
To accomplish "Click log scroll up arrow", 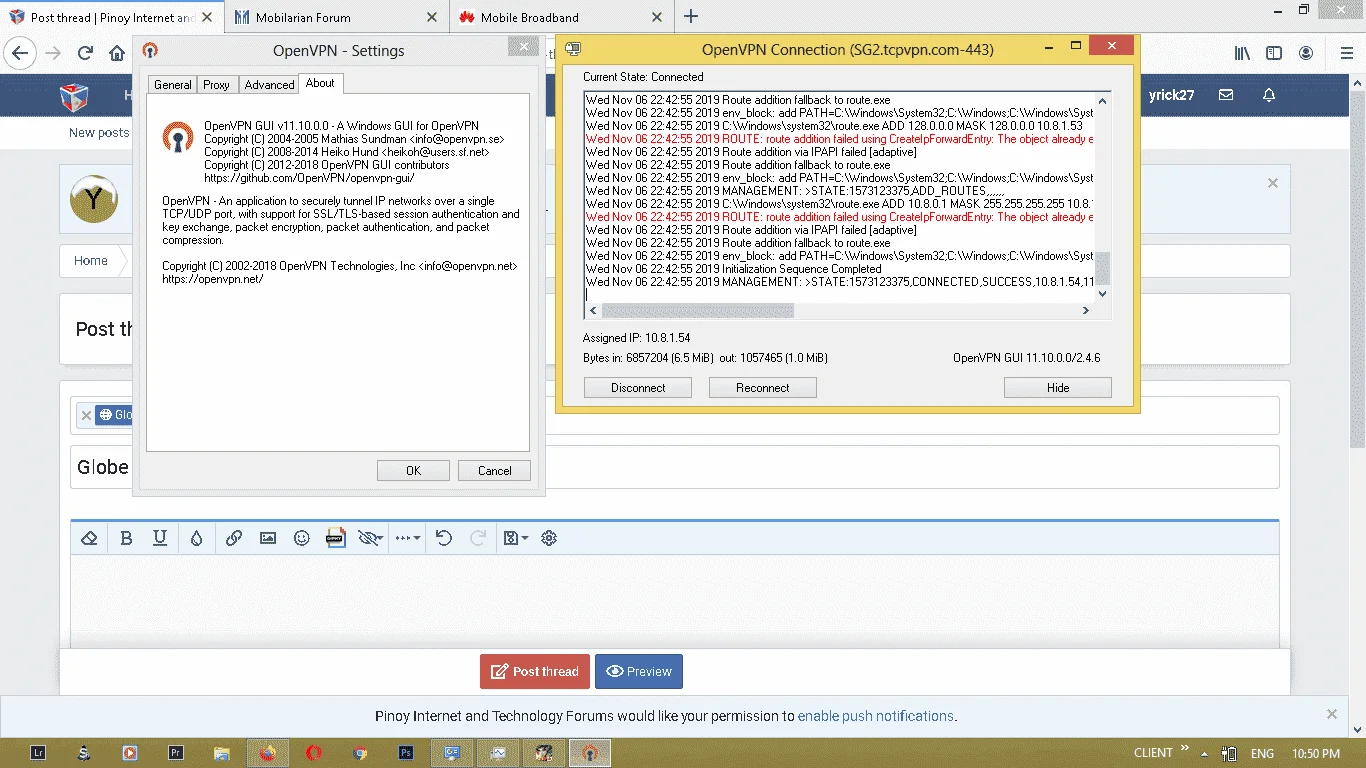I will (1103, 100).
